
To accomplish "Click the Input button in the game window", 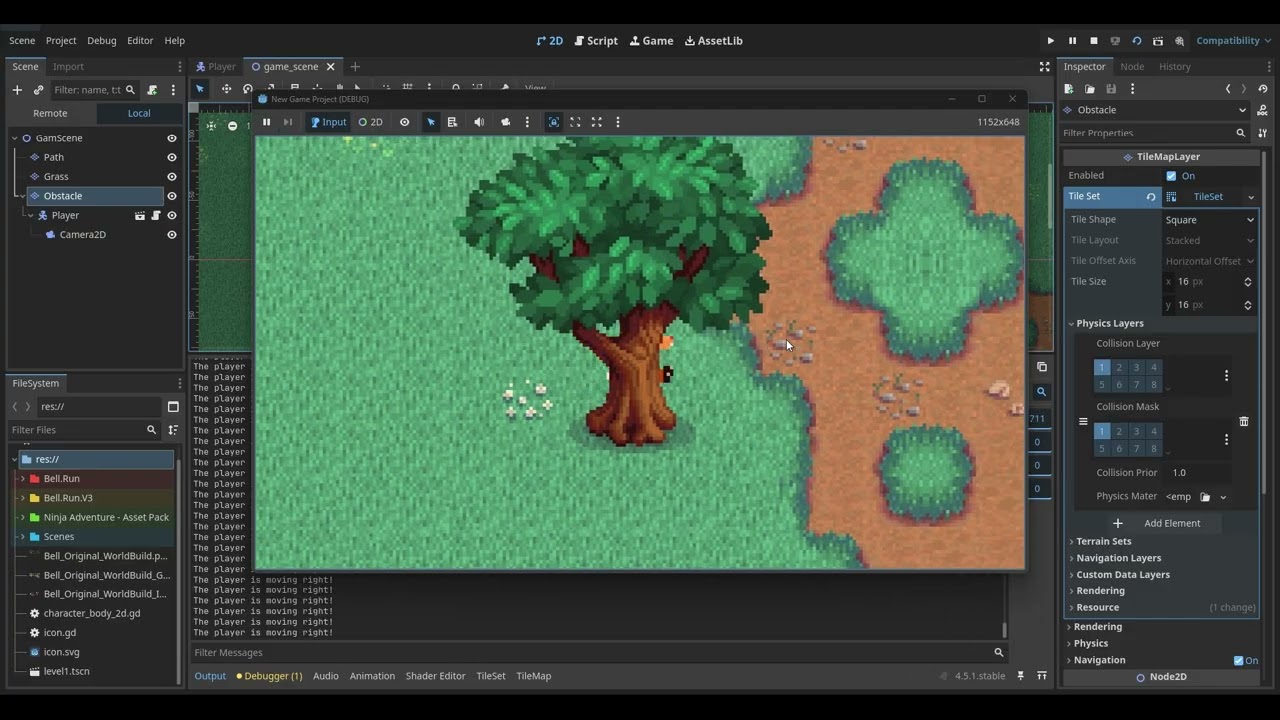I will point(328,122).
